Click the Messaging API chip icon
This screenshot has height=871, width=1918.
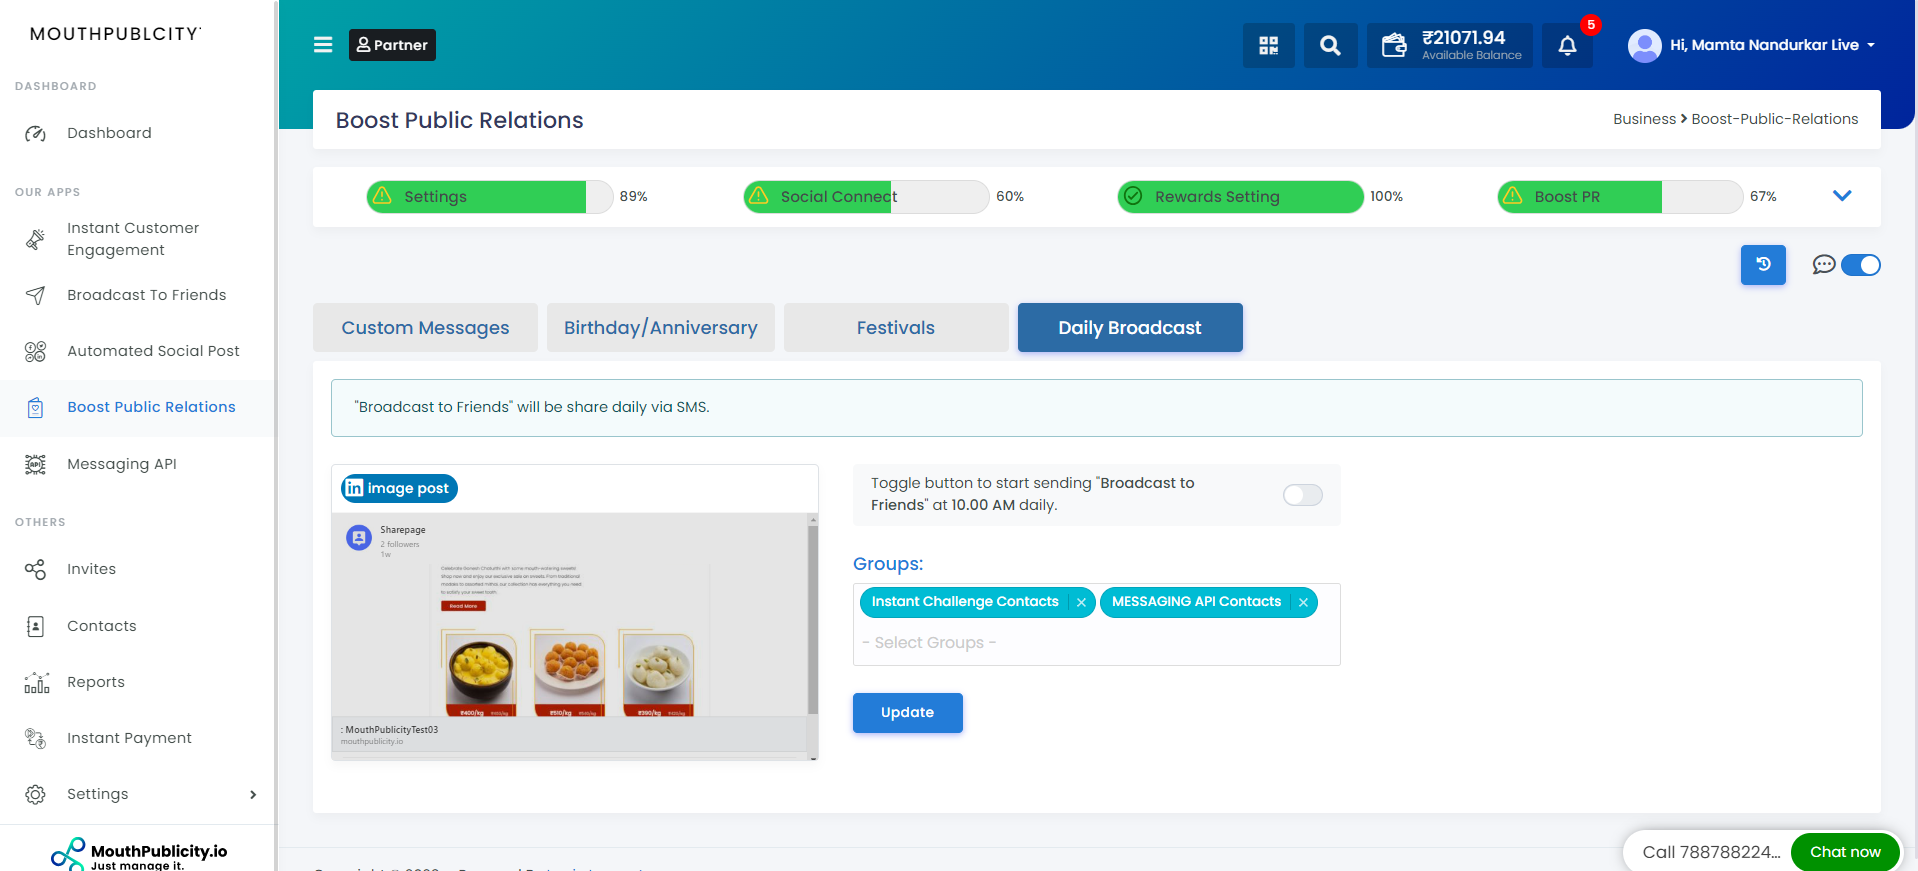(x=35, y=464)
